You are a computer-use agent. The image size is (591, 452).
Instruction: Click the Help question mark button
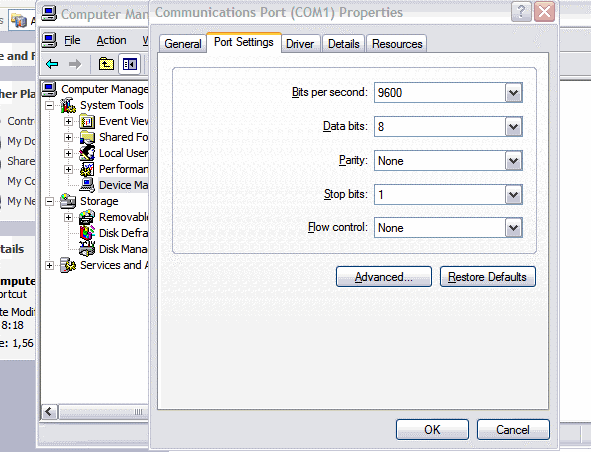[521, 12]
